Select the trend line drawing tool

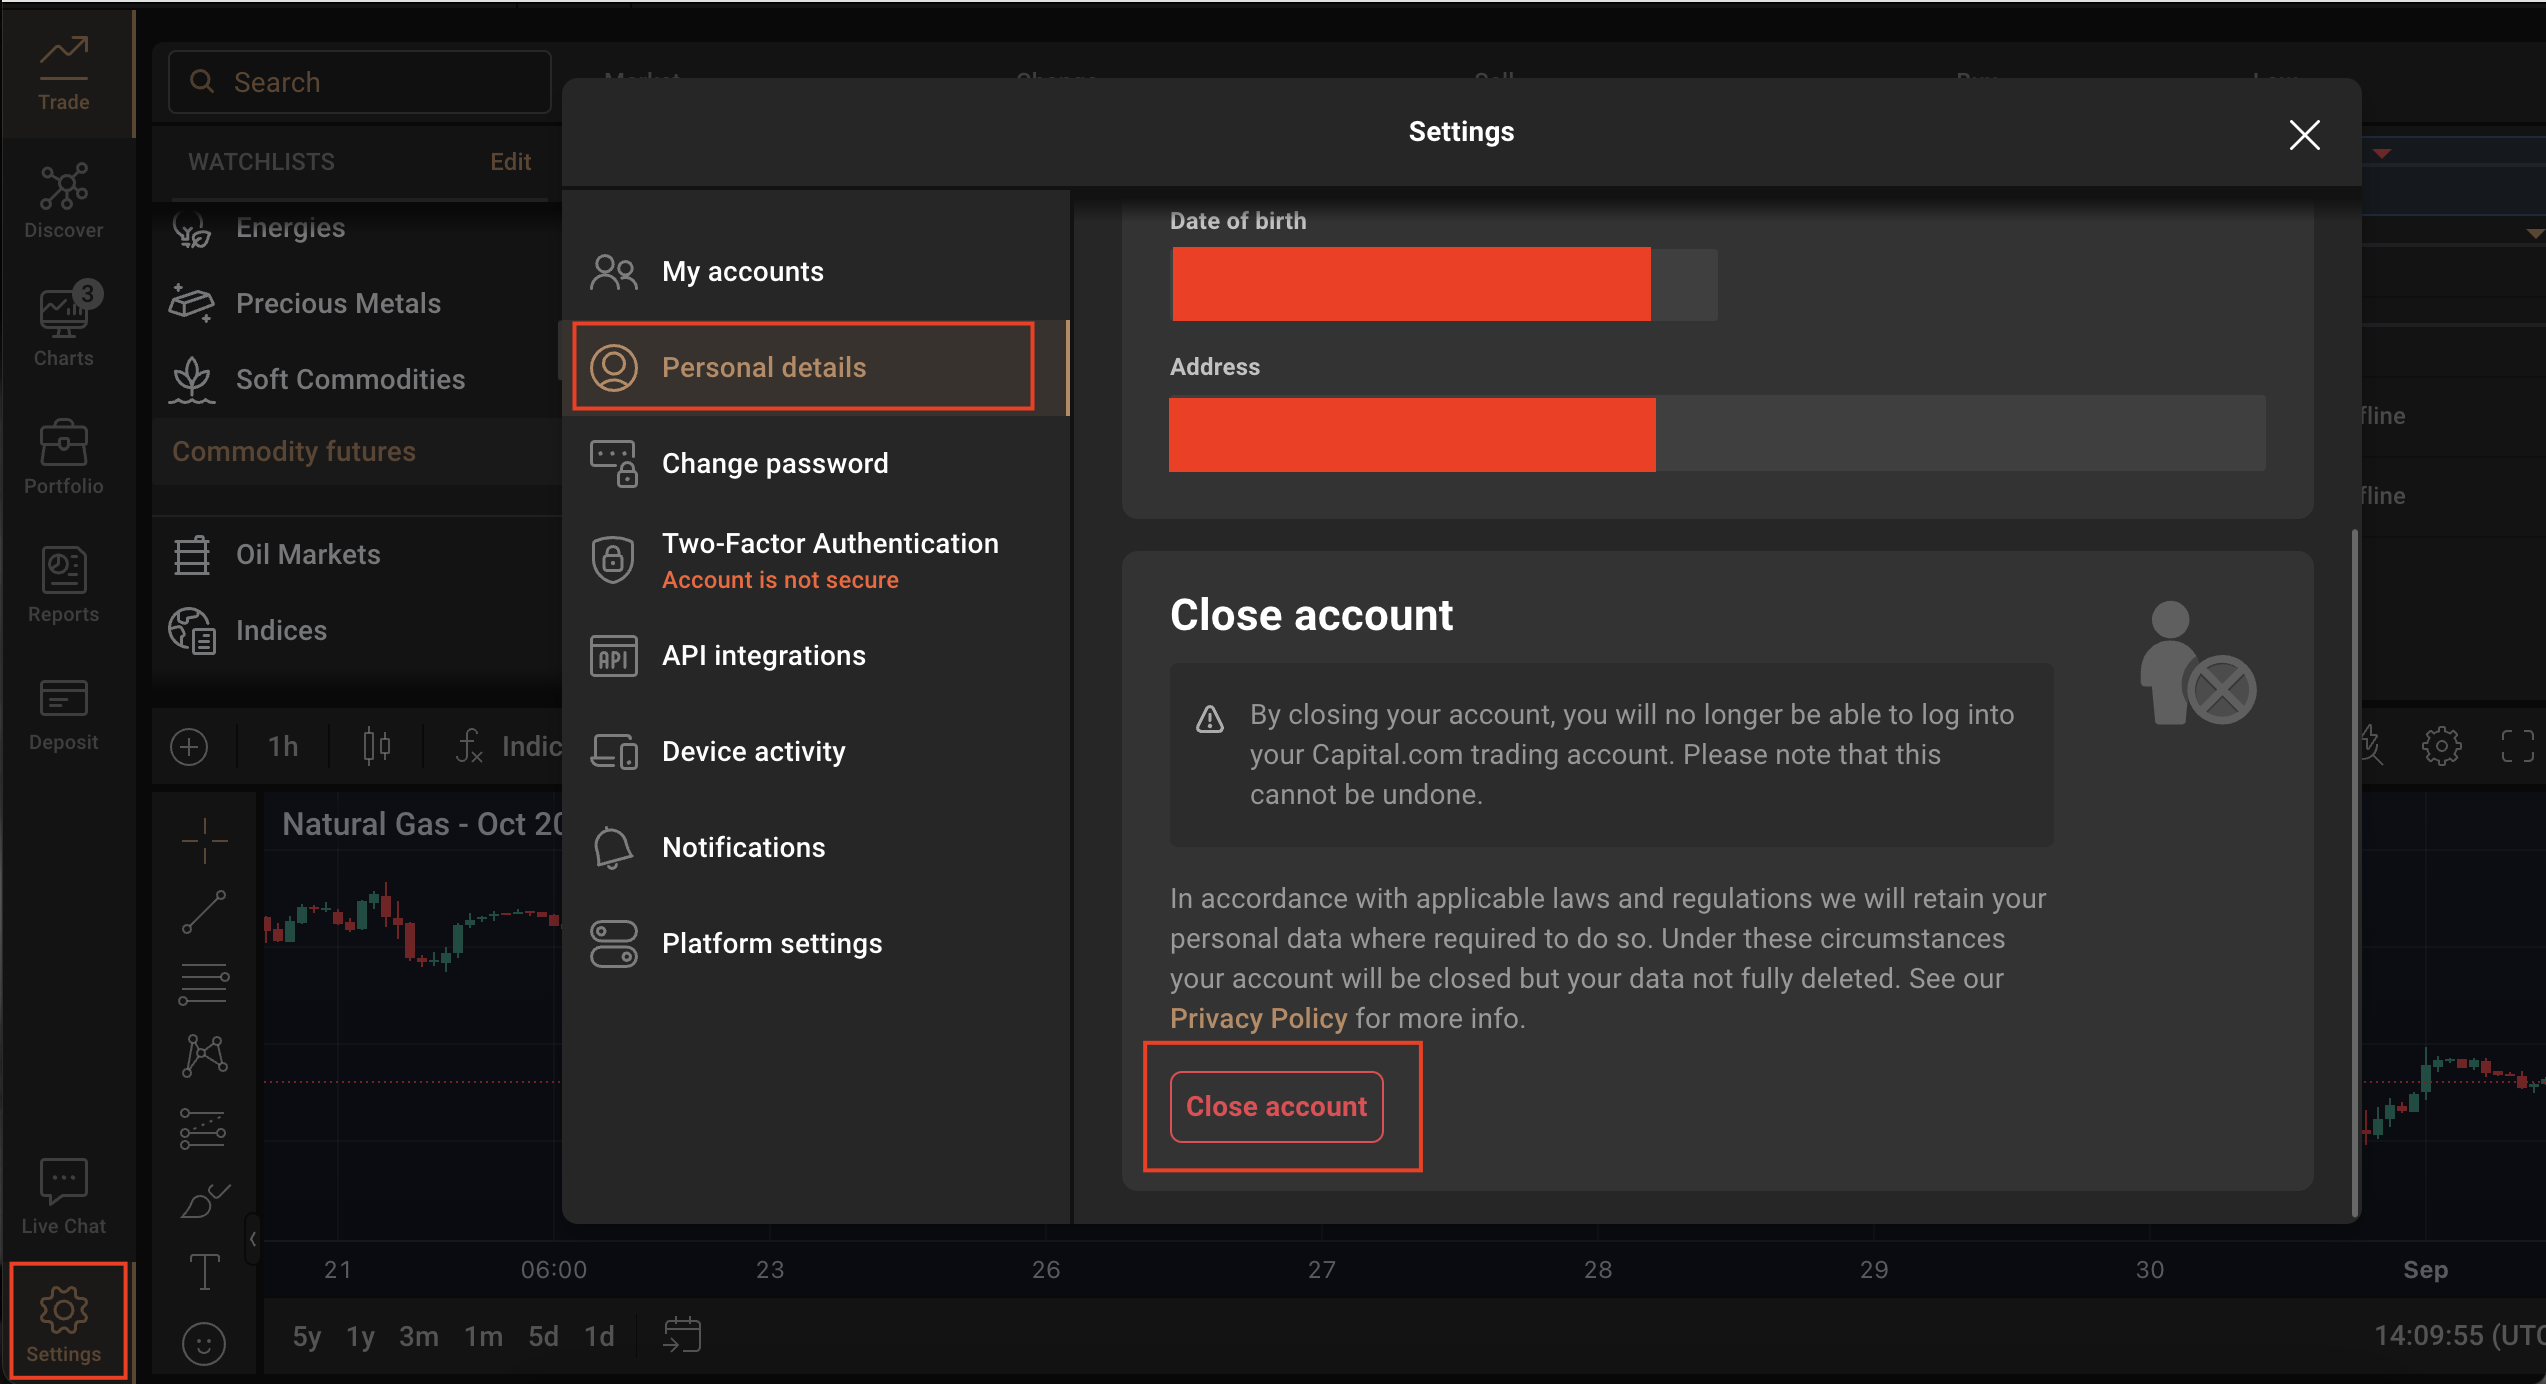pyautogui.click(x=204, y=912)
